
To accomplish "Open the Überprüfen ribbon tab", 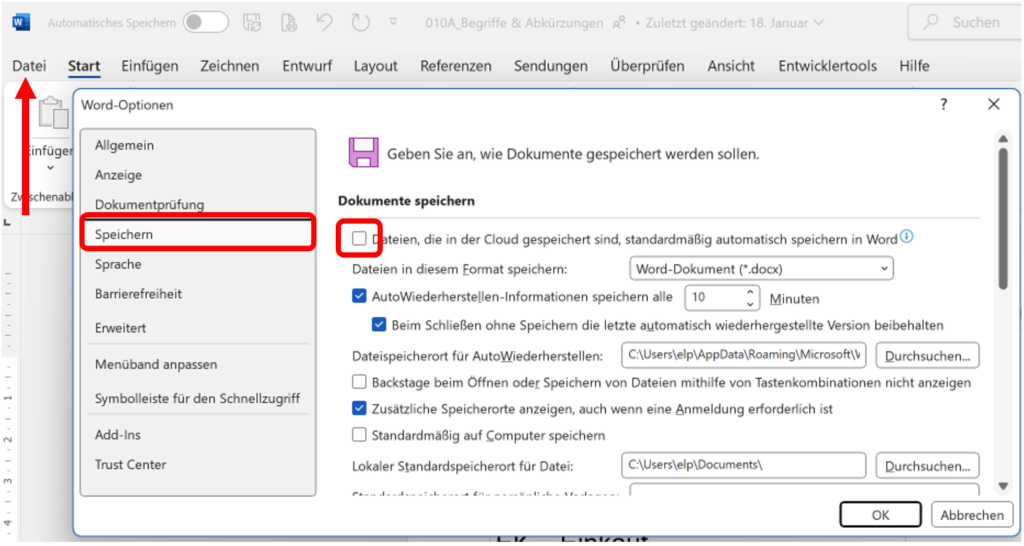I will (x=647, y=66).
